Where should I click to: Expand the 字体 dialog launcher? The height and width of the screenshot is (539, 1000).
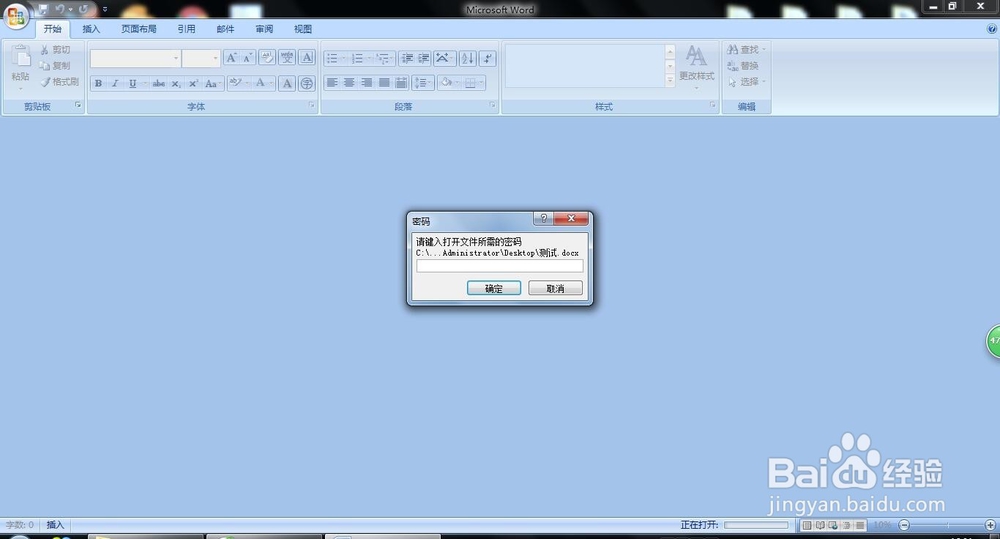click(312, 105)
